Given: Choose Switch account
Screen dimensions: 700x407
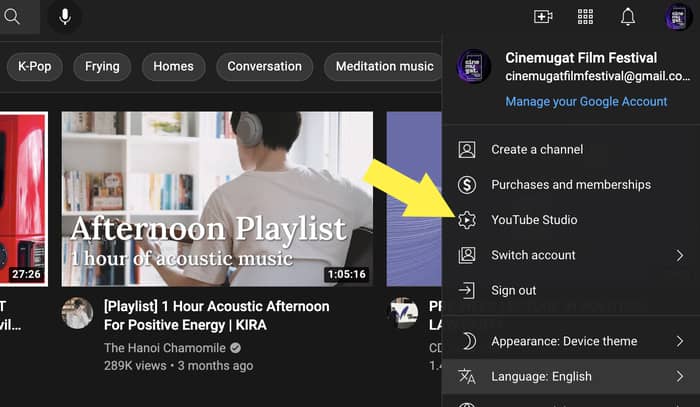Looking at the screenshot, I should tap(571, 255).
